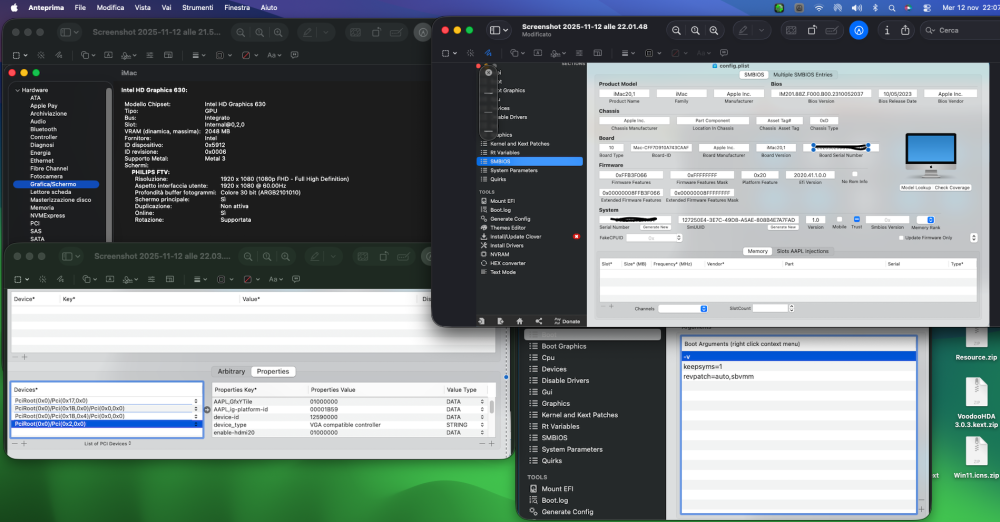Open the Aiuto menu
1000x522 pixels.
269,8
